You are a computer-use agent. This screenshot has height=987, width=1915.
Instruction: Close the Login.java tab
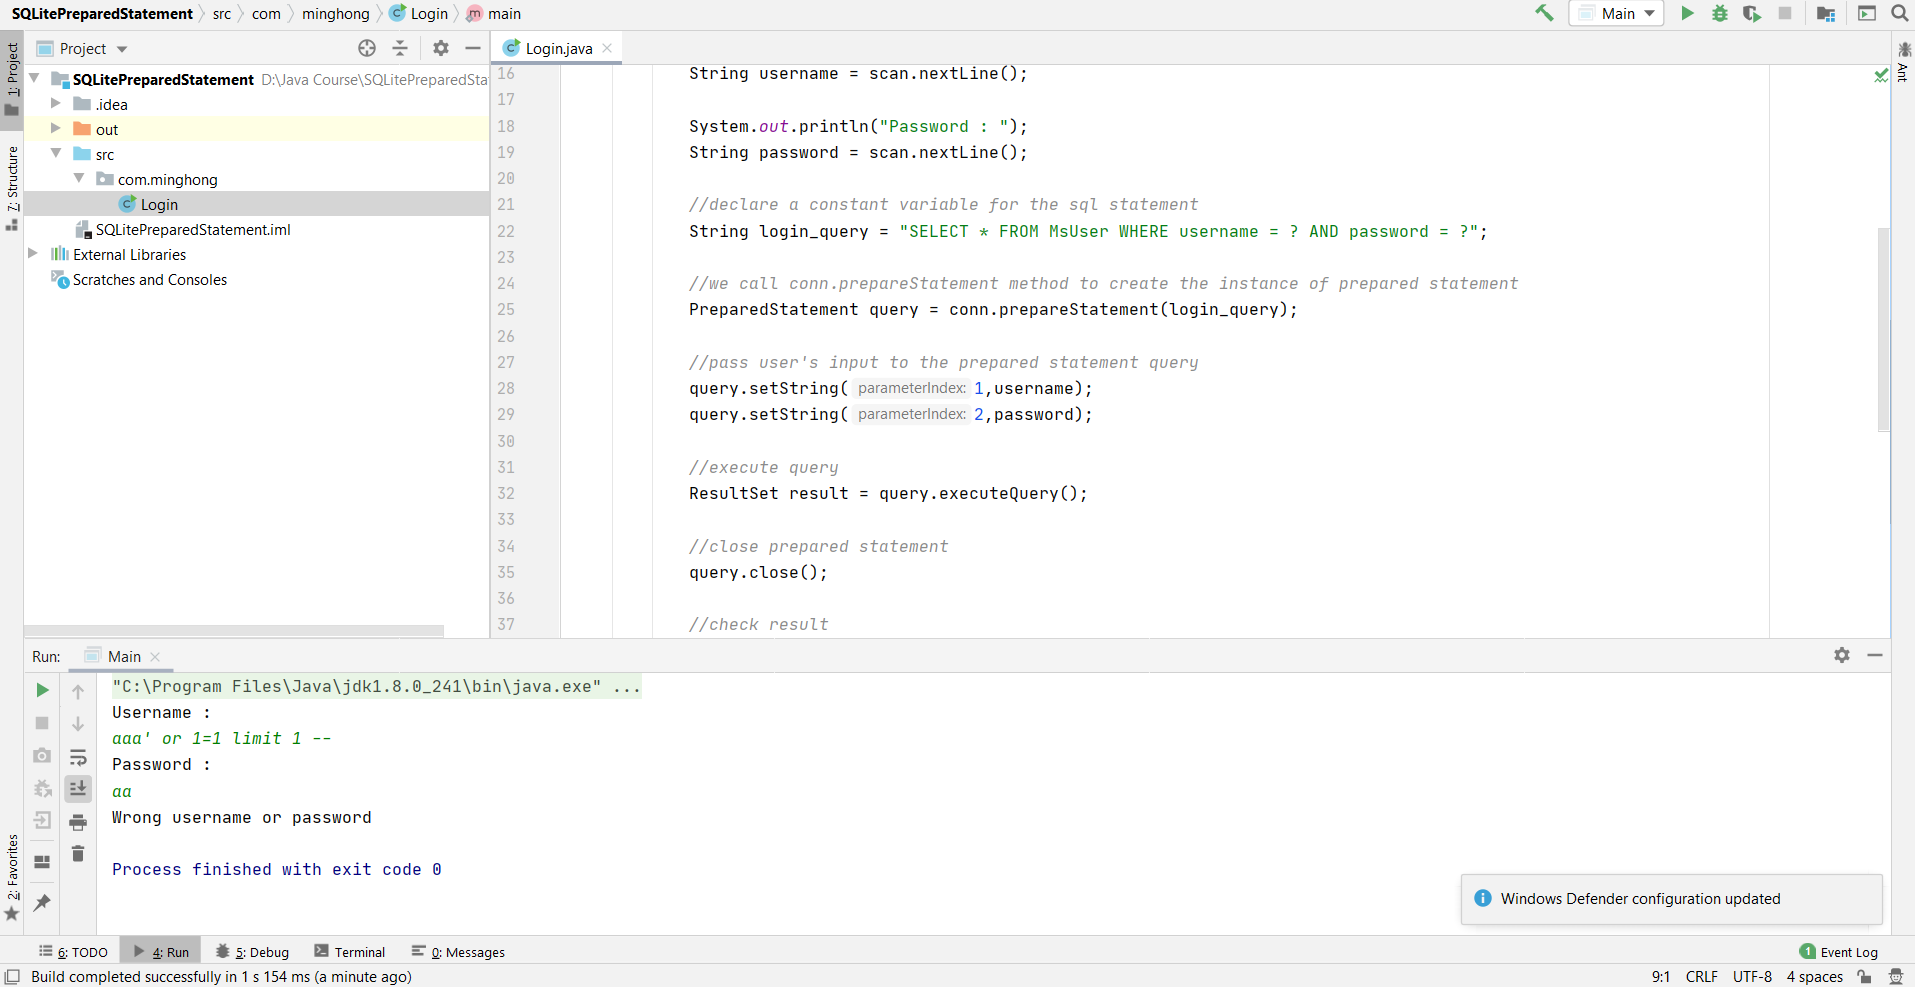pyautogui.click(x=607, y=48)
